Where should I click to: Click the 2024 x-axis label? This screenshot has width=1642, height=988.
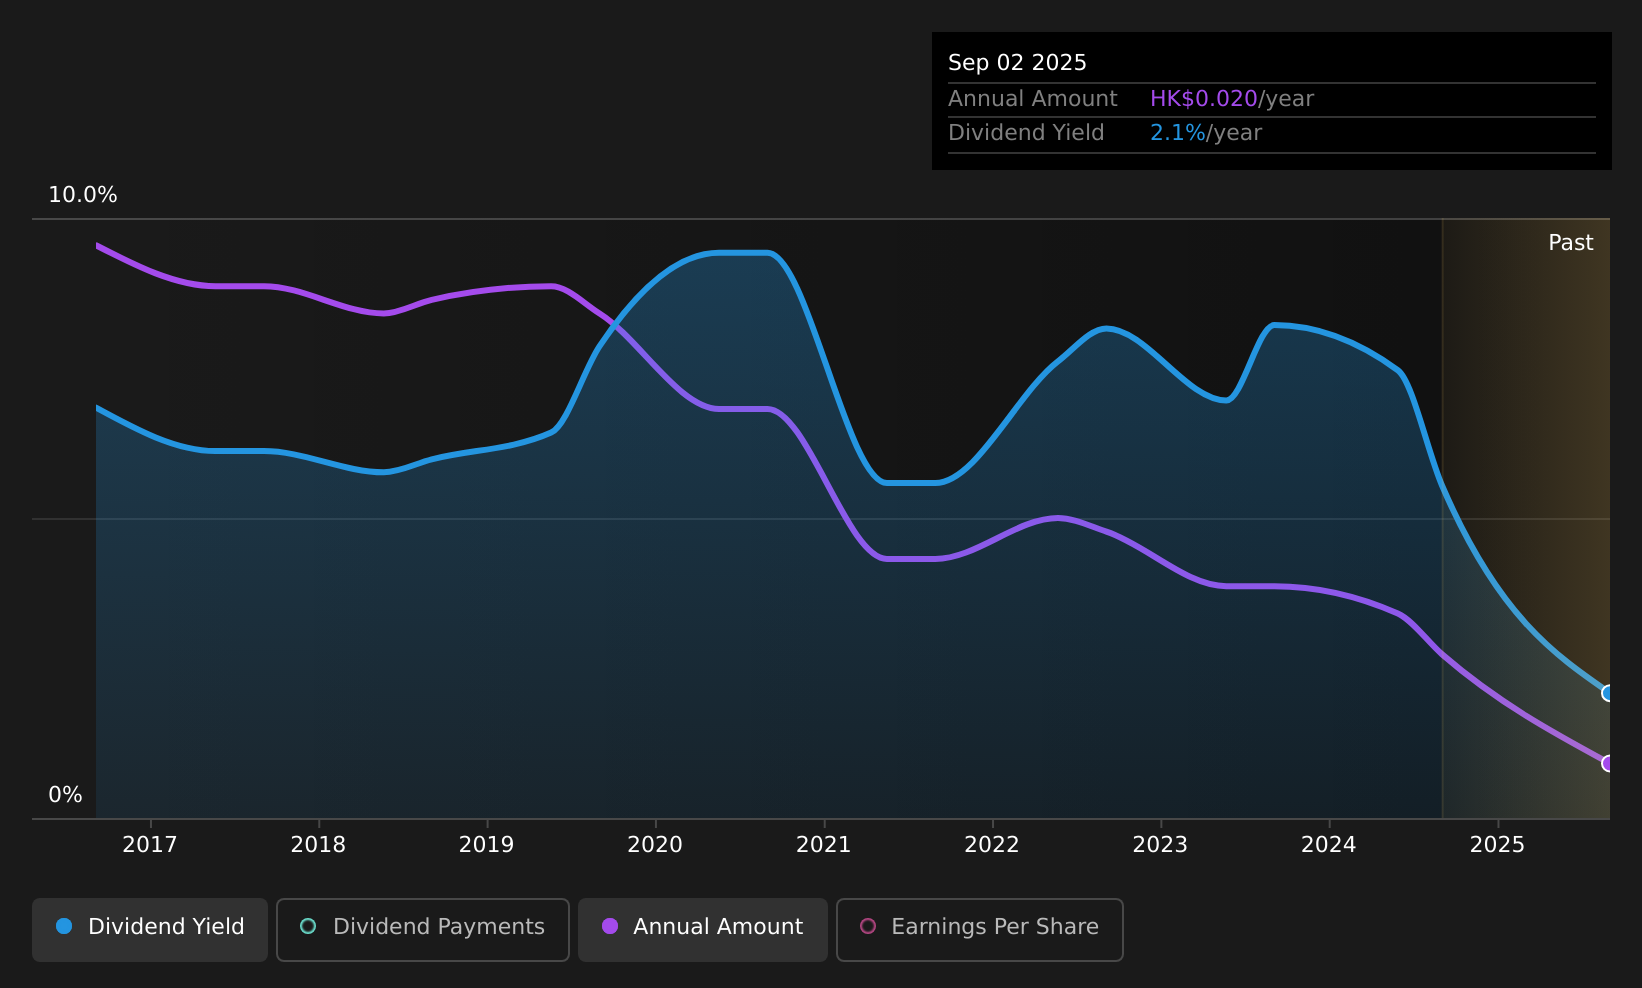pyautogui.click(x=1329, y=845)
